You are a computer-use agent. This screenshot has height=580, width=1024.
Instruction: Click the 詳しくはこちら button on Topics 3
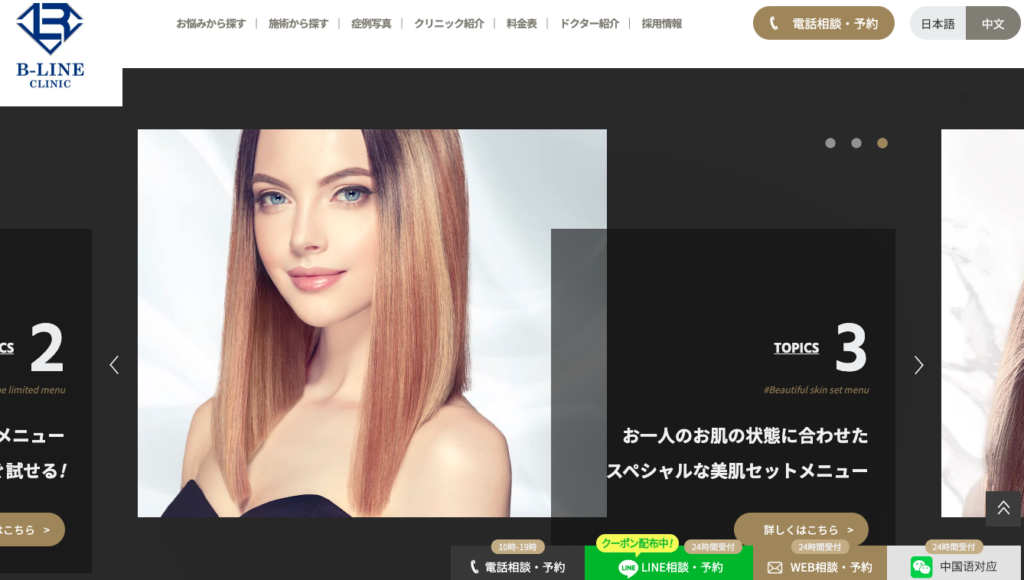click(x=801, y=530)
